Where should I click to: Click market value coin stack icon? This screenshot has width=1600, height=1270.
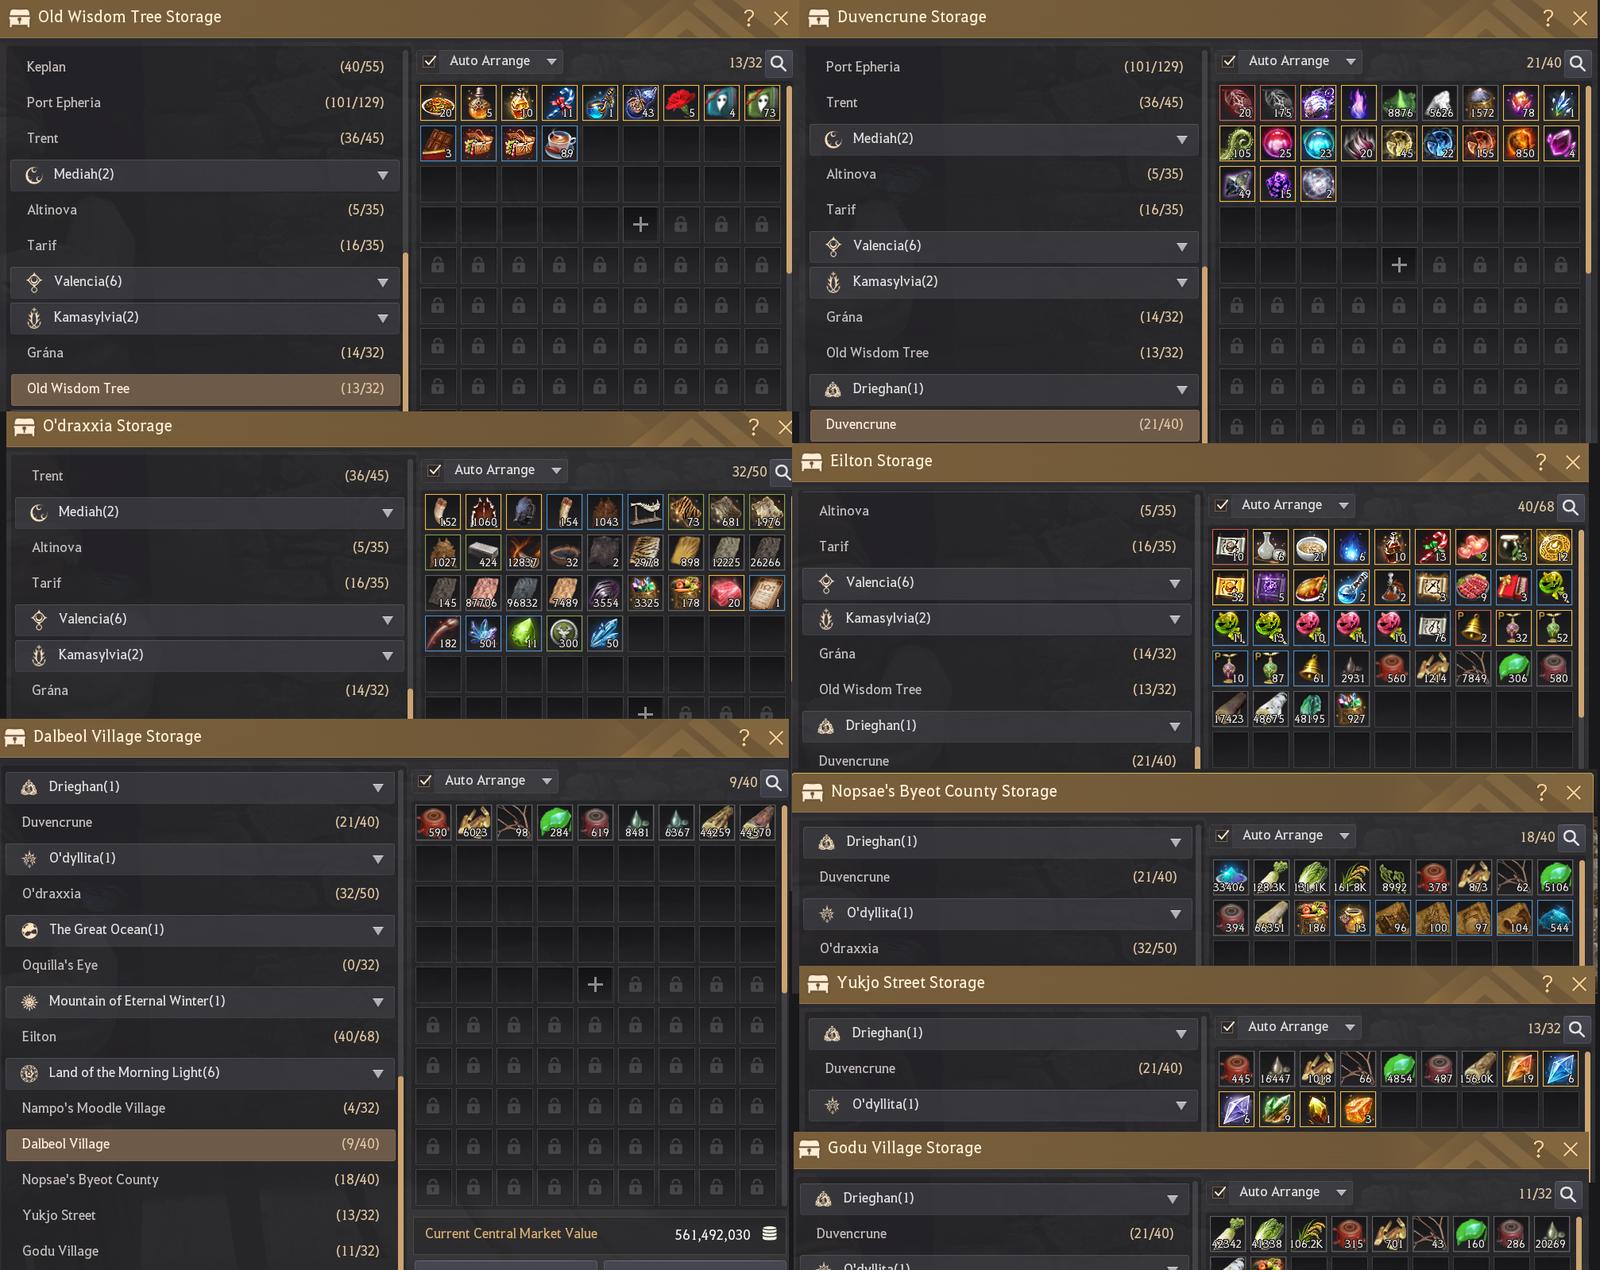770,1234
